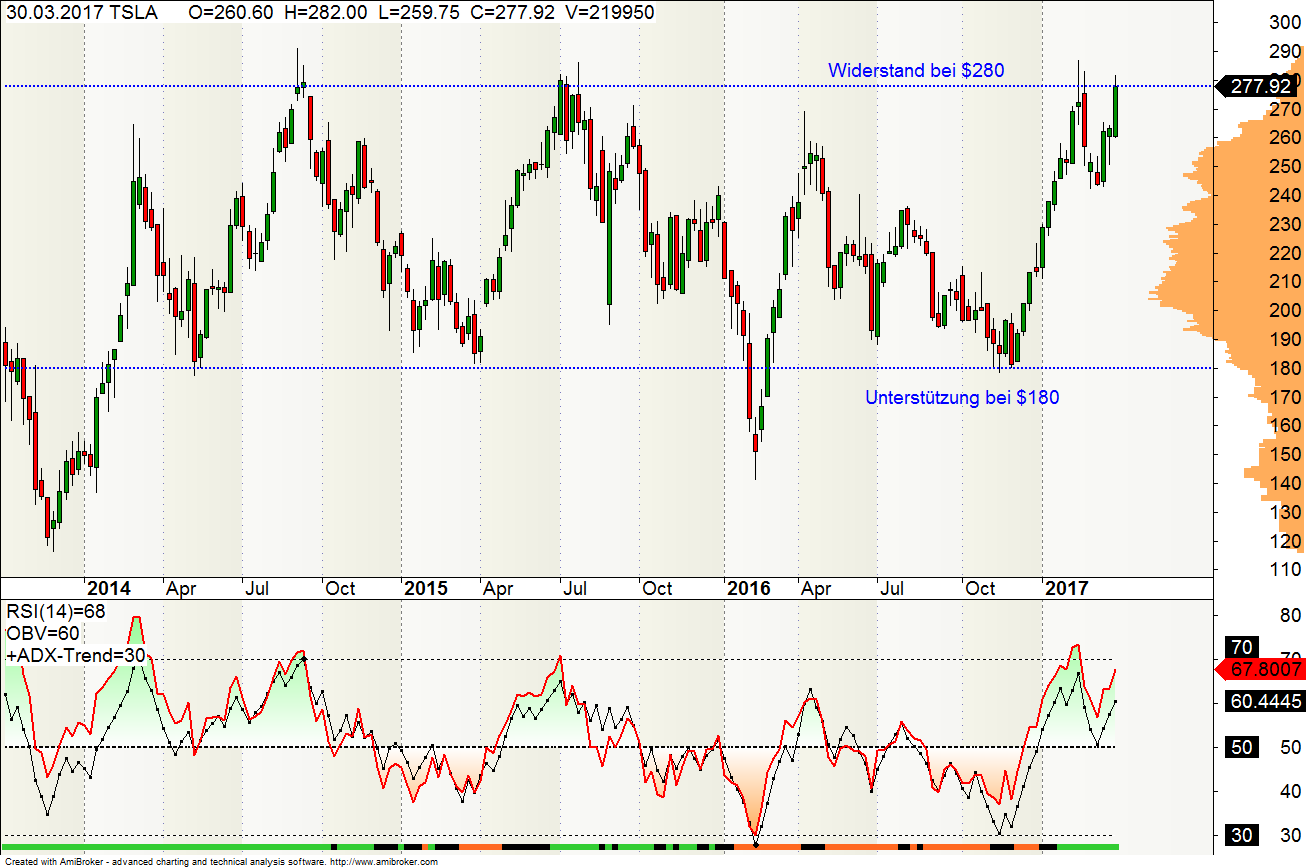1306x868 pixels.
Task: Click the 'Widerstand bei $280' annotation
Action: pyautogui.click(x=916, y=71)
